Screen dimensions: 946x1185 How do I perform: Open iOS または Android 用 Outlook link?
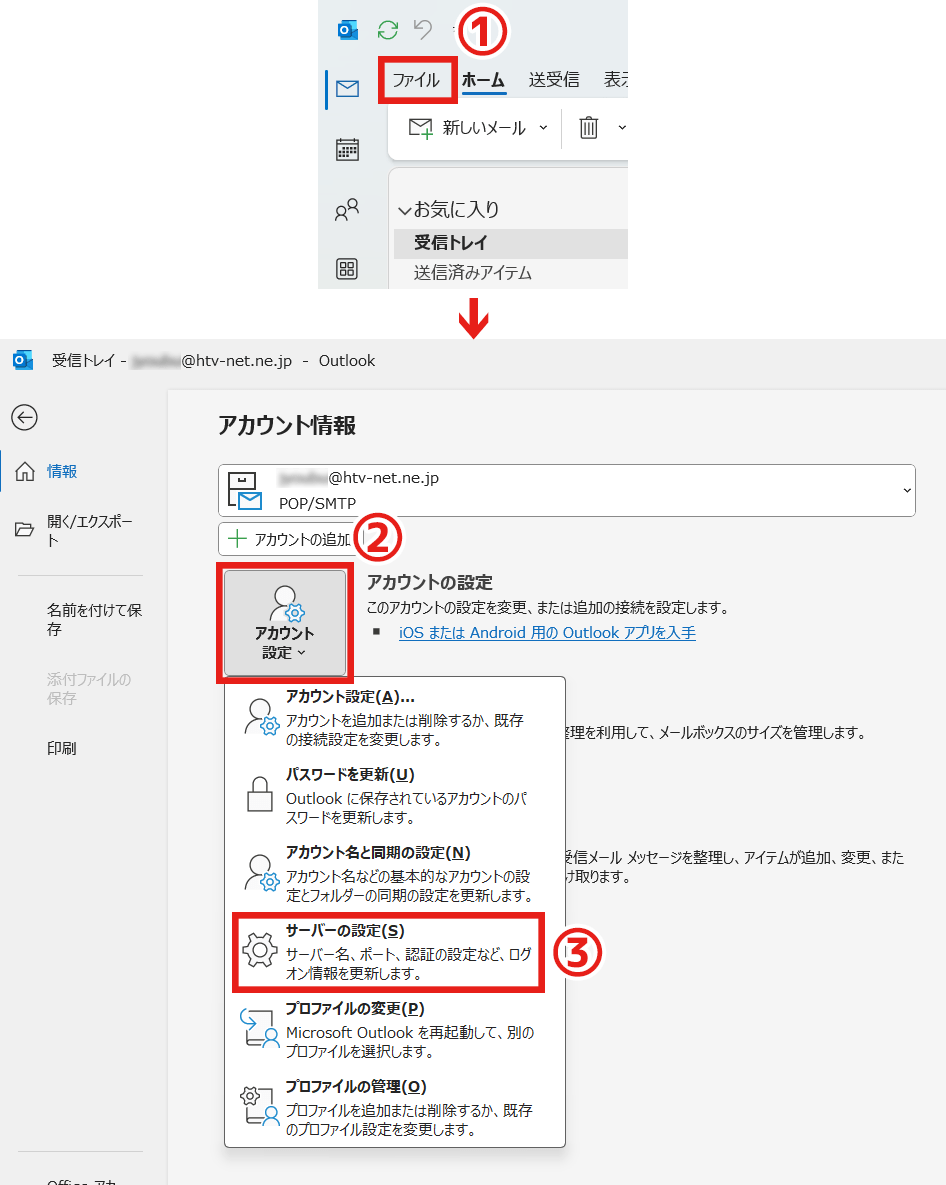[547, 633]
